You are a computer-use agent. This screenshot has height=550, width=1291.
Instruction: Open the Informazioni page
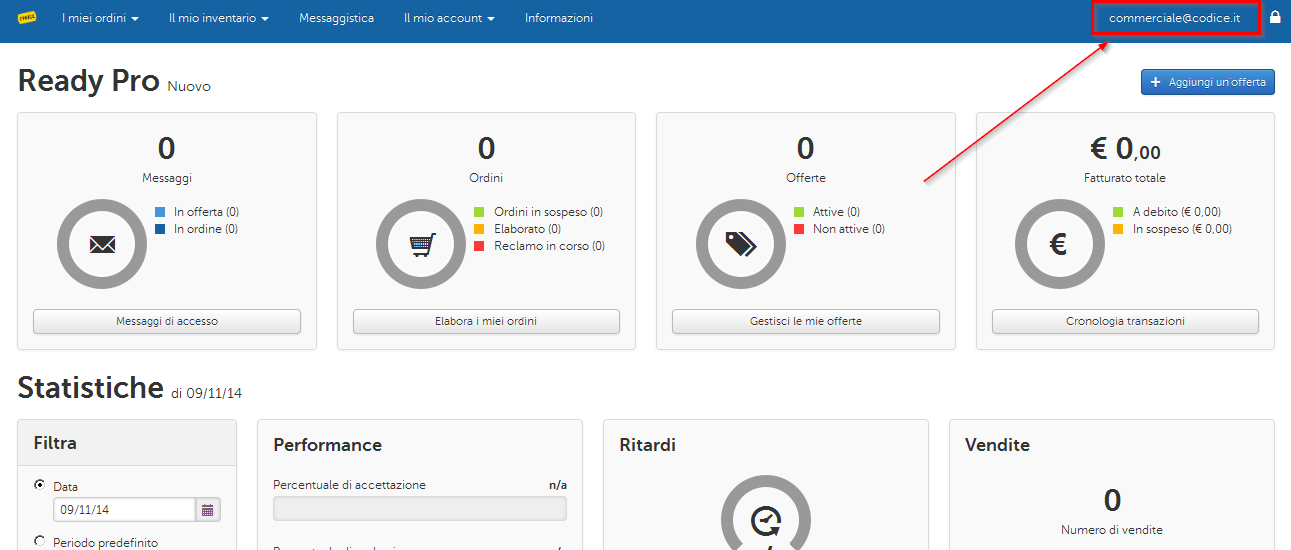point(559,18)
